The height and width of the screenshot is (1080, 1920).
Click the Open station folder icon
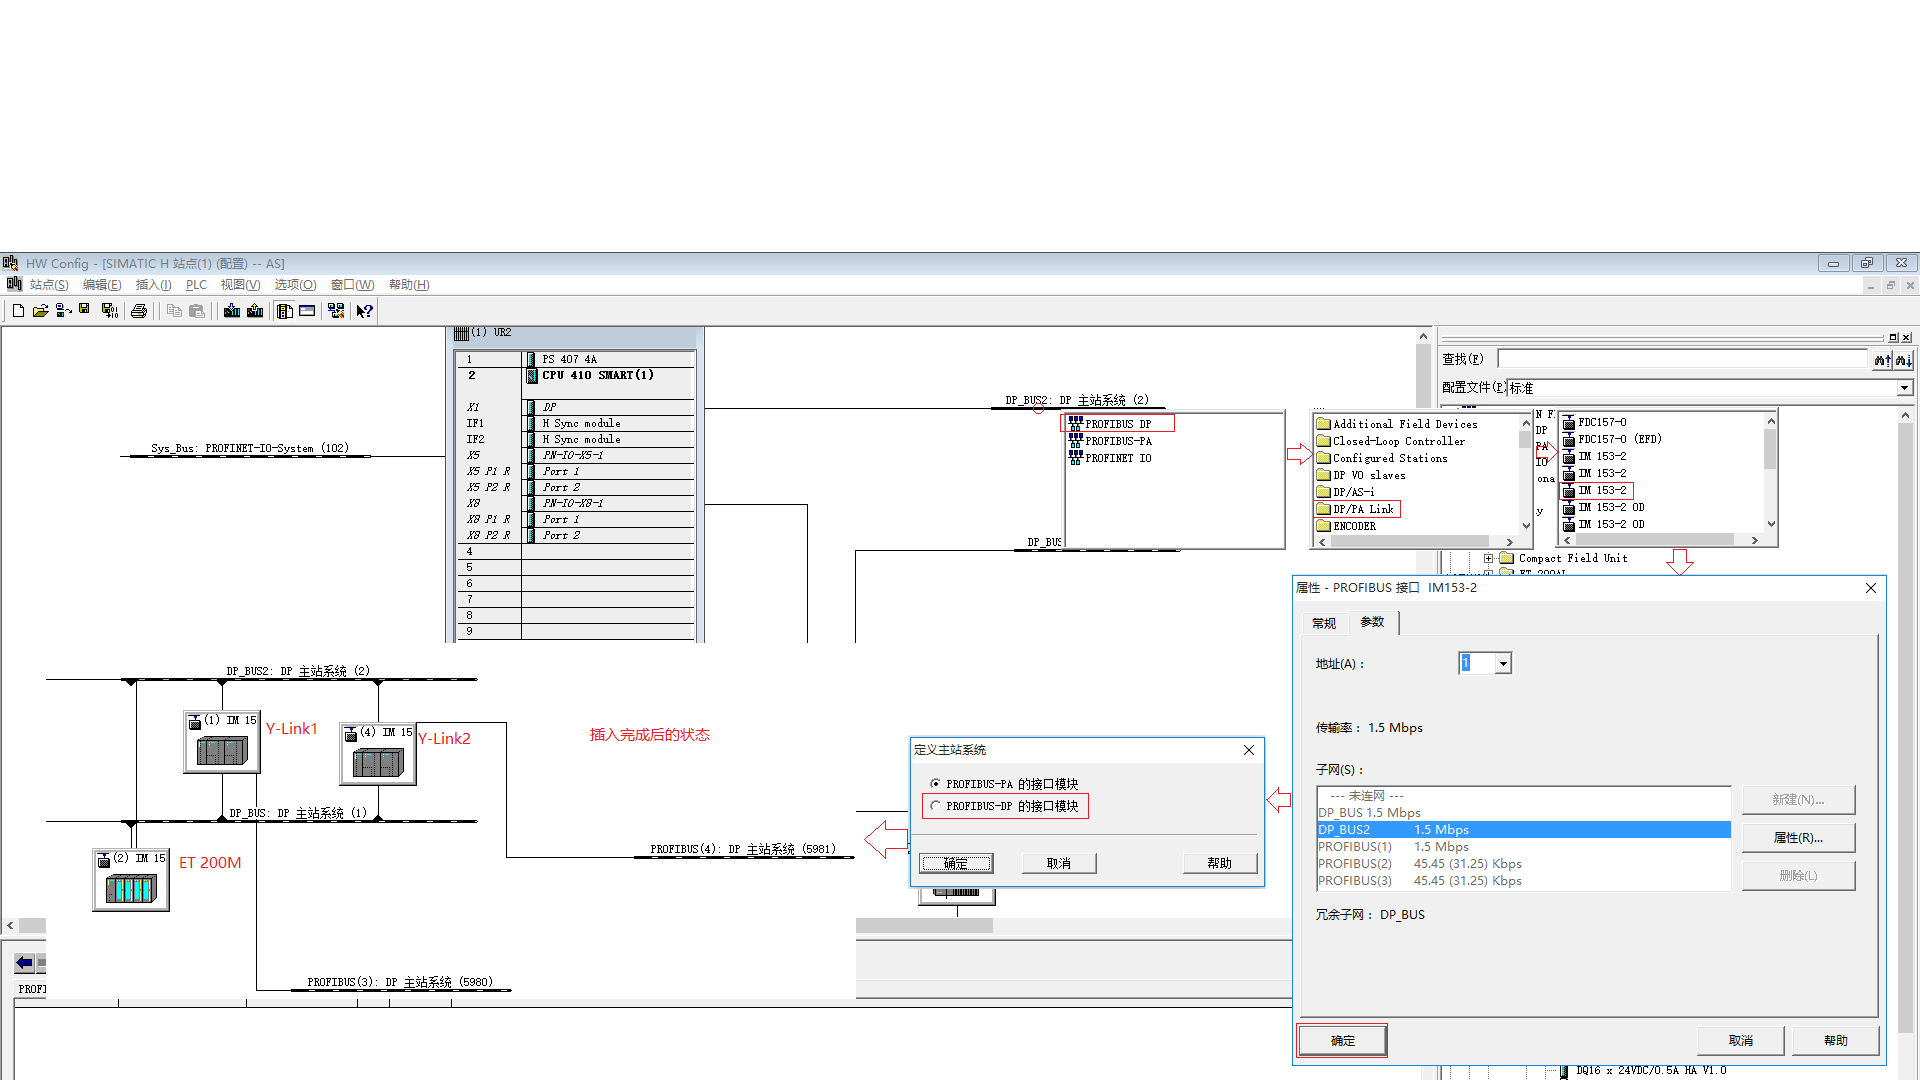pos(40,311)
